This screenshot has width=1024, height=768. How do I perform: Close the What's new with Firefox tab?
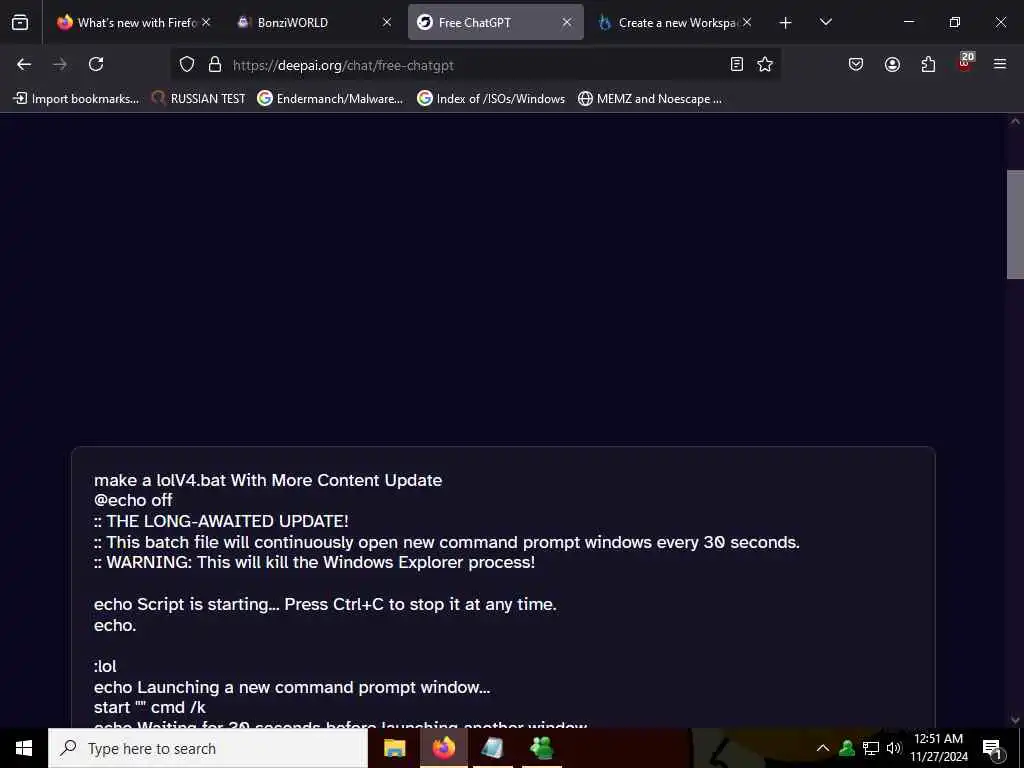(206, 22)
